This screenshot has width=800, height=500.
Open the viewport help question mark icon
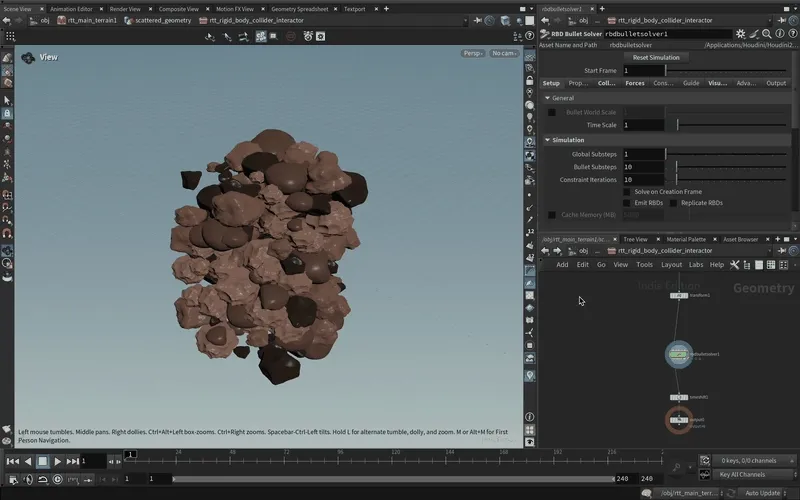click(x=530, y=36)
